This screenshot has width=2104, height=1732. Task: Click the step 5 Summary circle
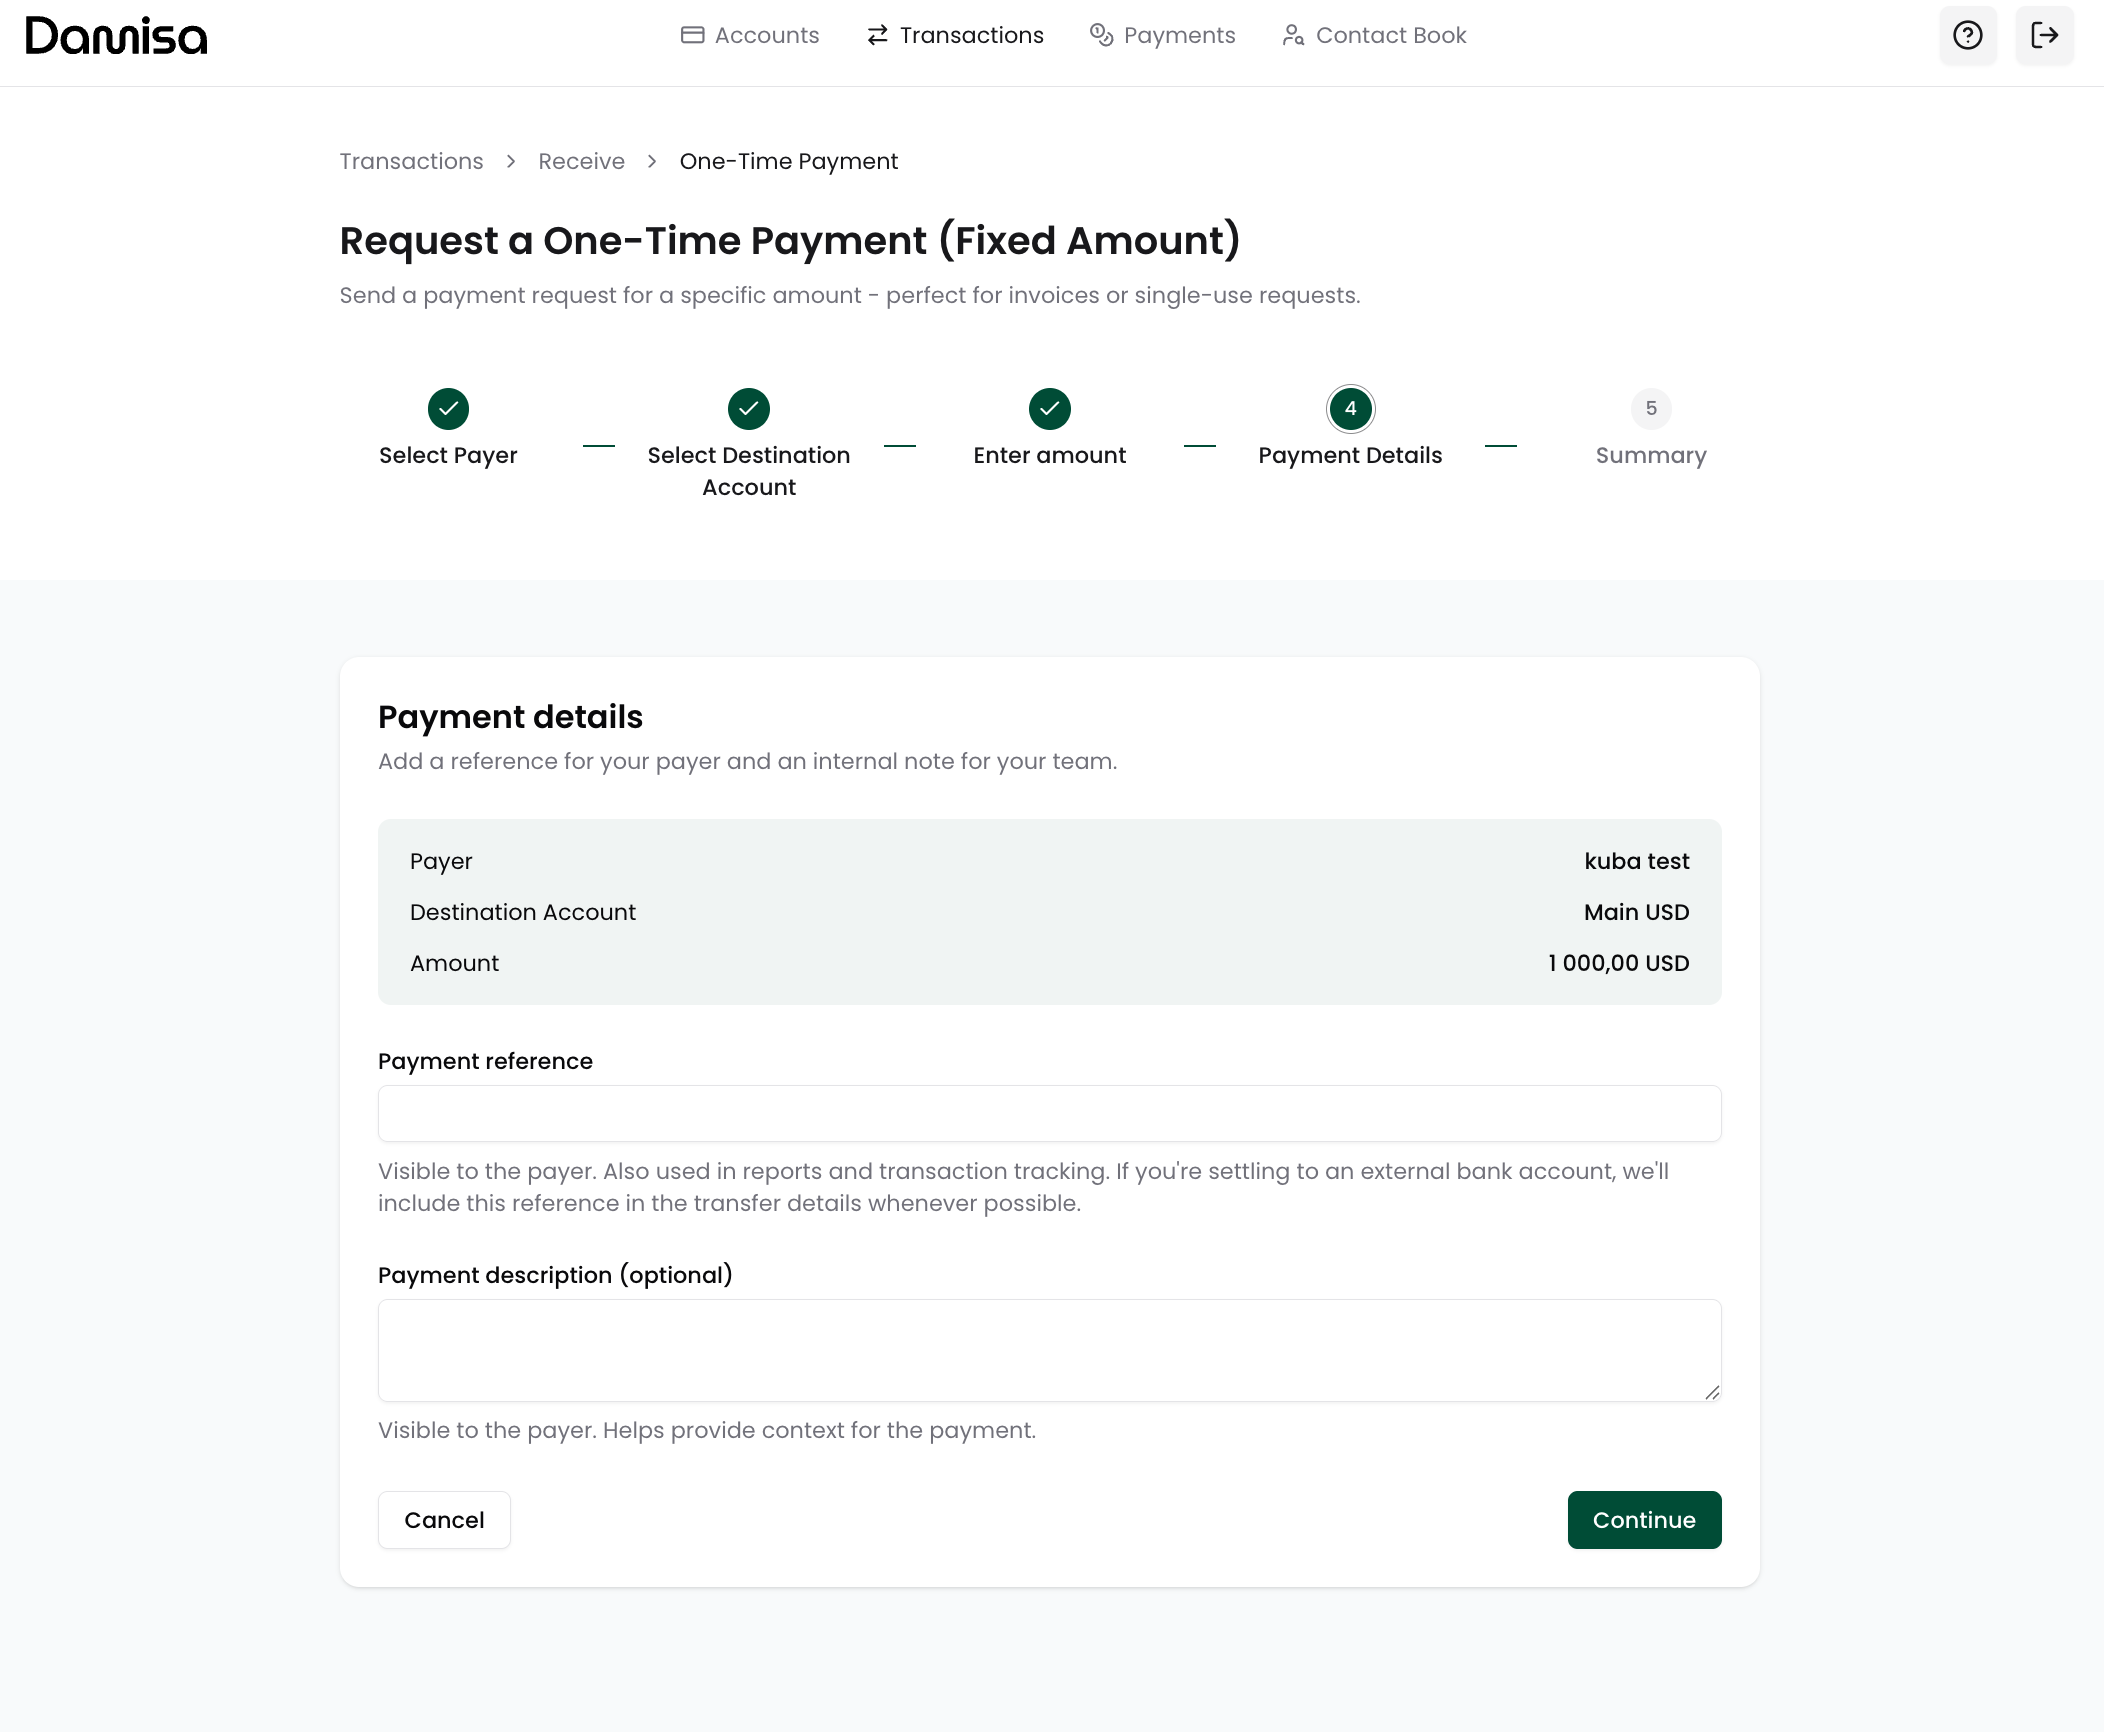pyautogui.click(x=1650, y=408)
